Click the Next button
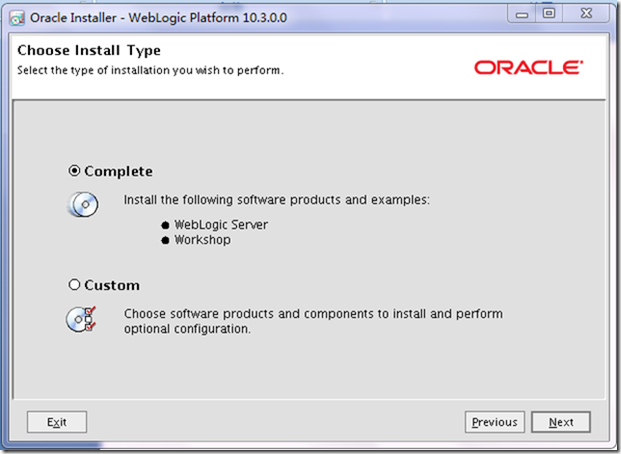 pyautogui.click(x=561, y=422)
